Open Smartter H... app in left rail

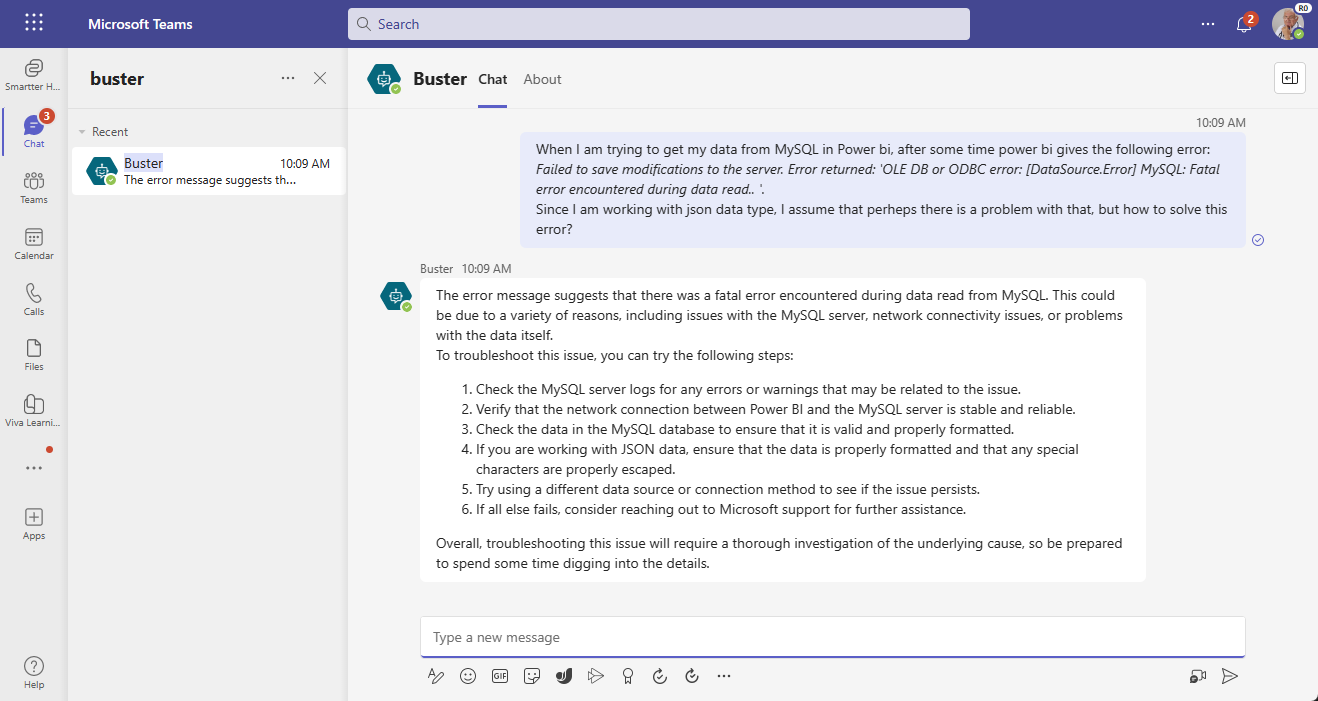(x=33, y=74)
